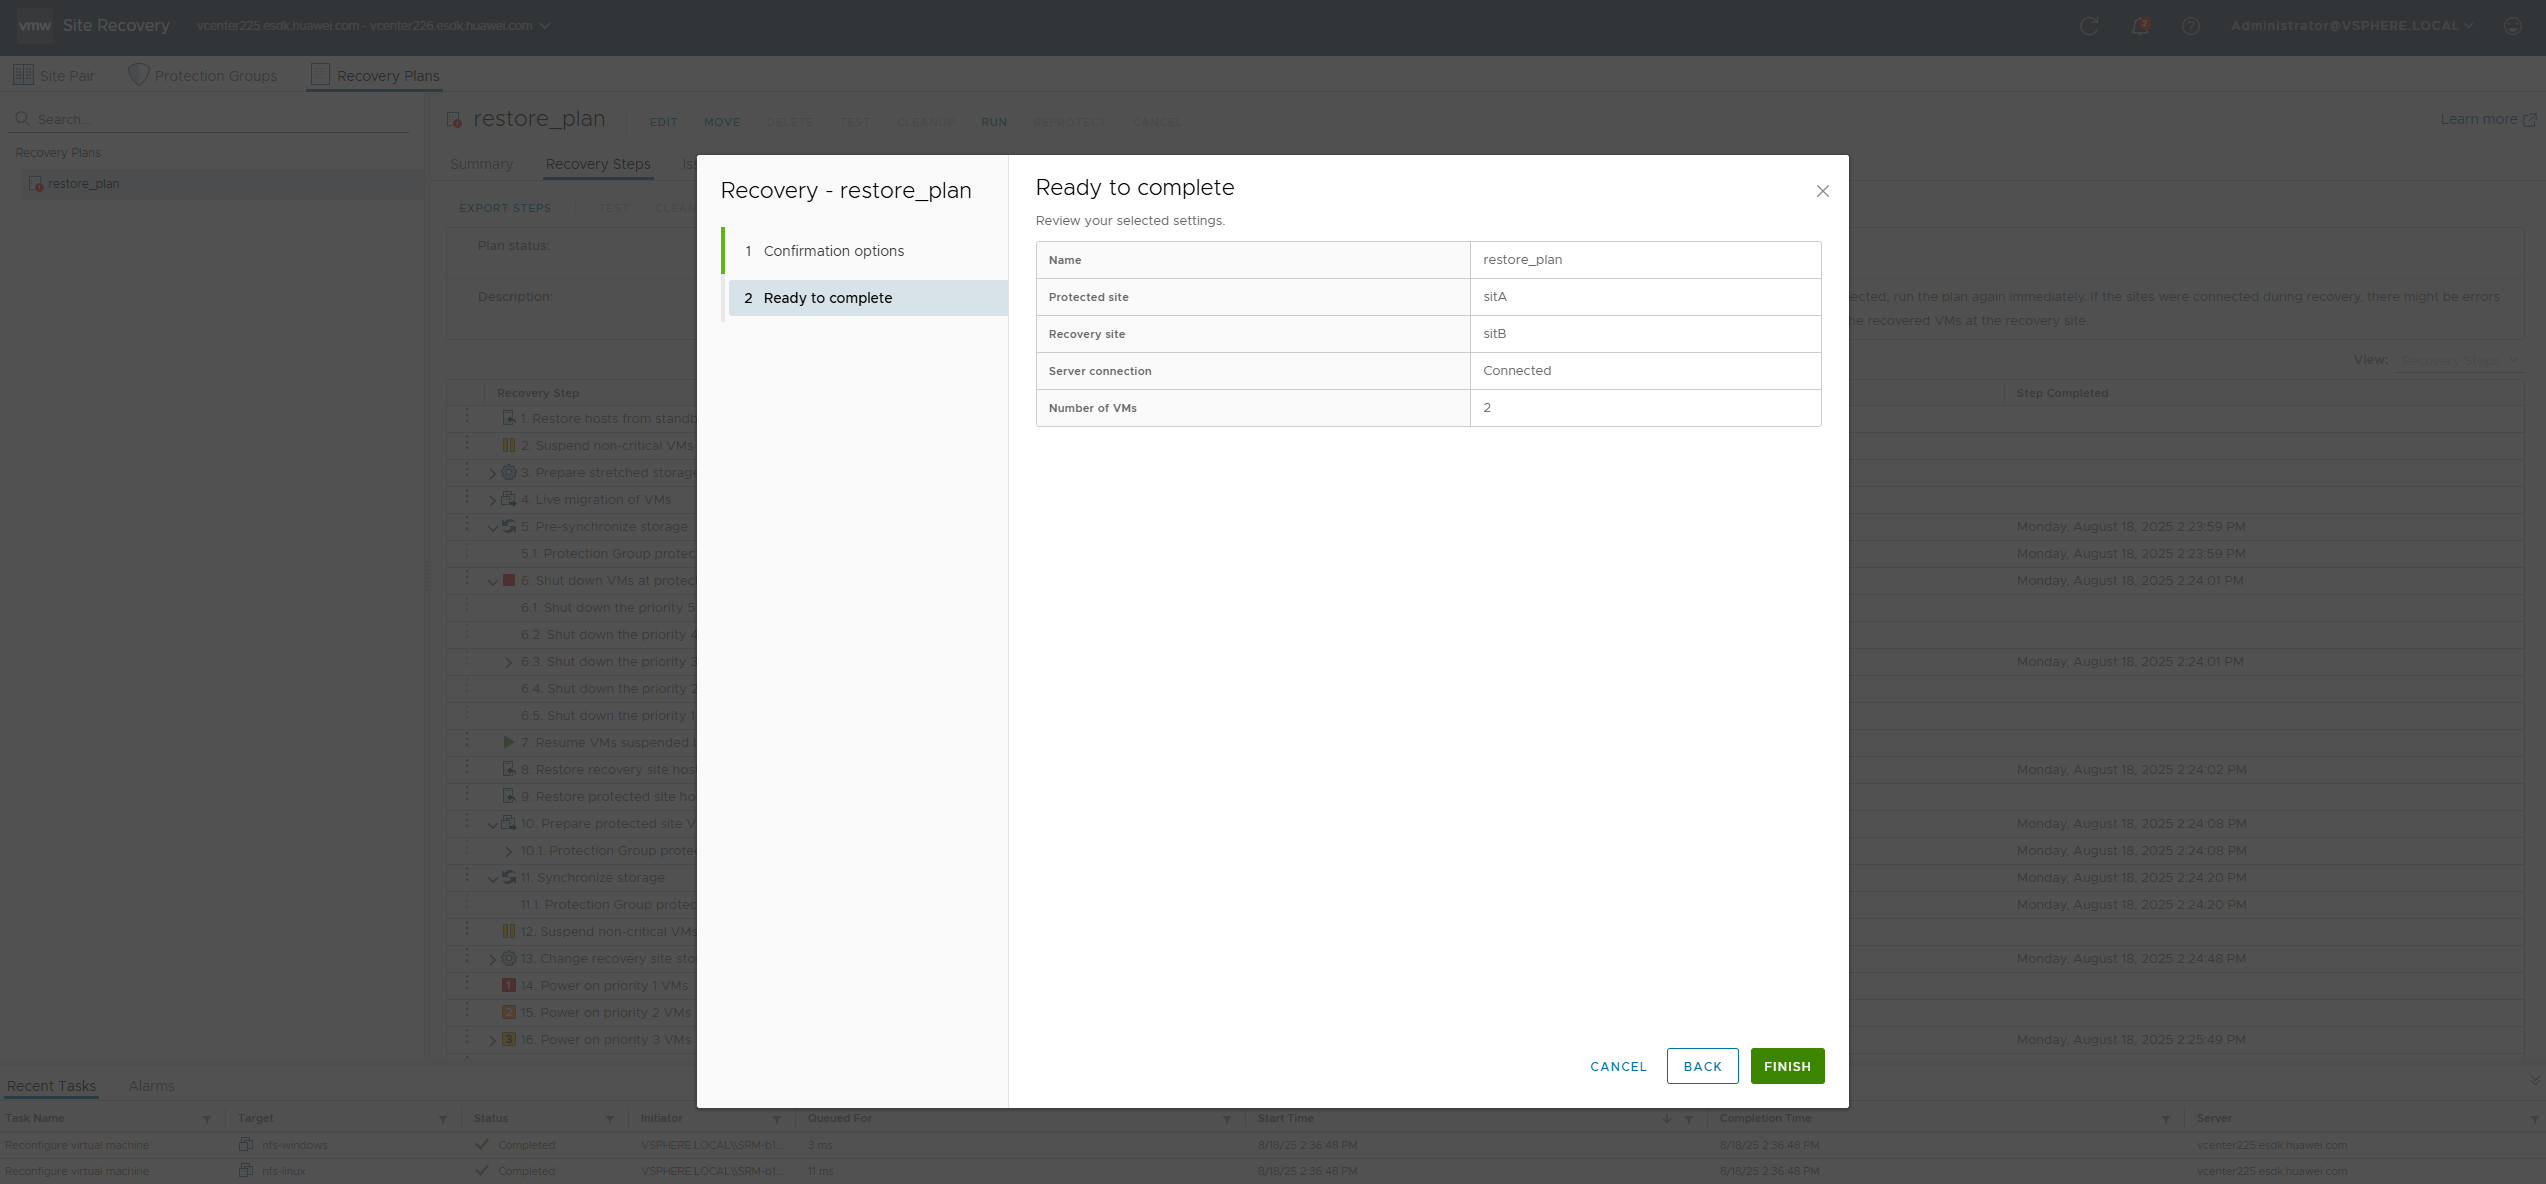Open the notifications bell icon
The height and width of the screenshot is (1184, 2546).
pyautogui.click(x=2139, y=26)
